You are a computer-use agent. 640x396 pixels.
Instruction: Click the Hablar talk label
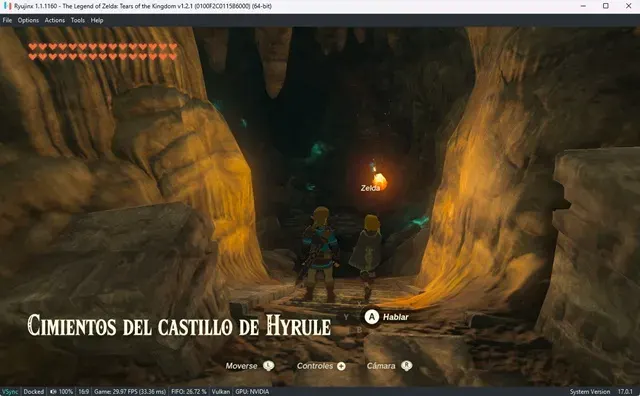point(396,317)
